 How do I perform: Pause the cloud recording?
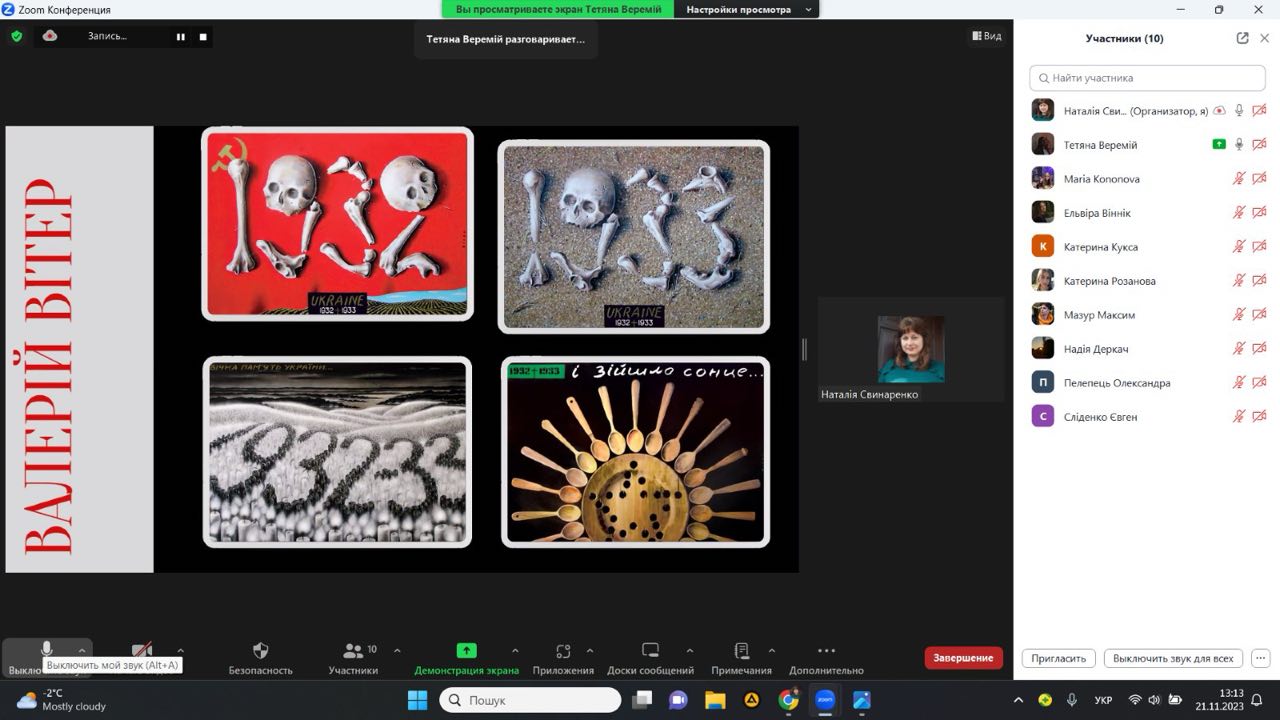point(181,37)
